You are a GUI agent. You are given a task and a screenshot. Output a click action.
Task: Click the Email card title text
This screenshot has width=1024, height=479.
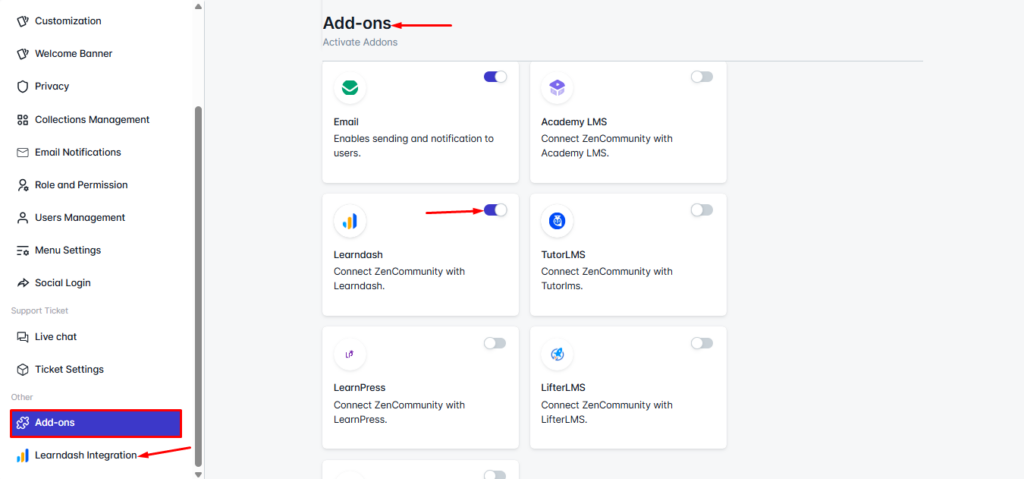pos(346,122)
